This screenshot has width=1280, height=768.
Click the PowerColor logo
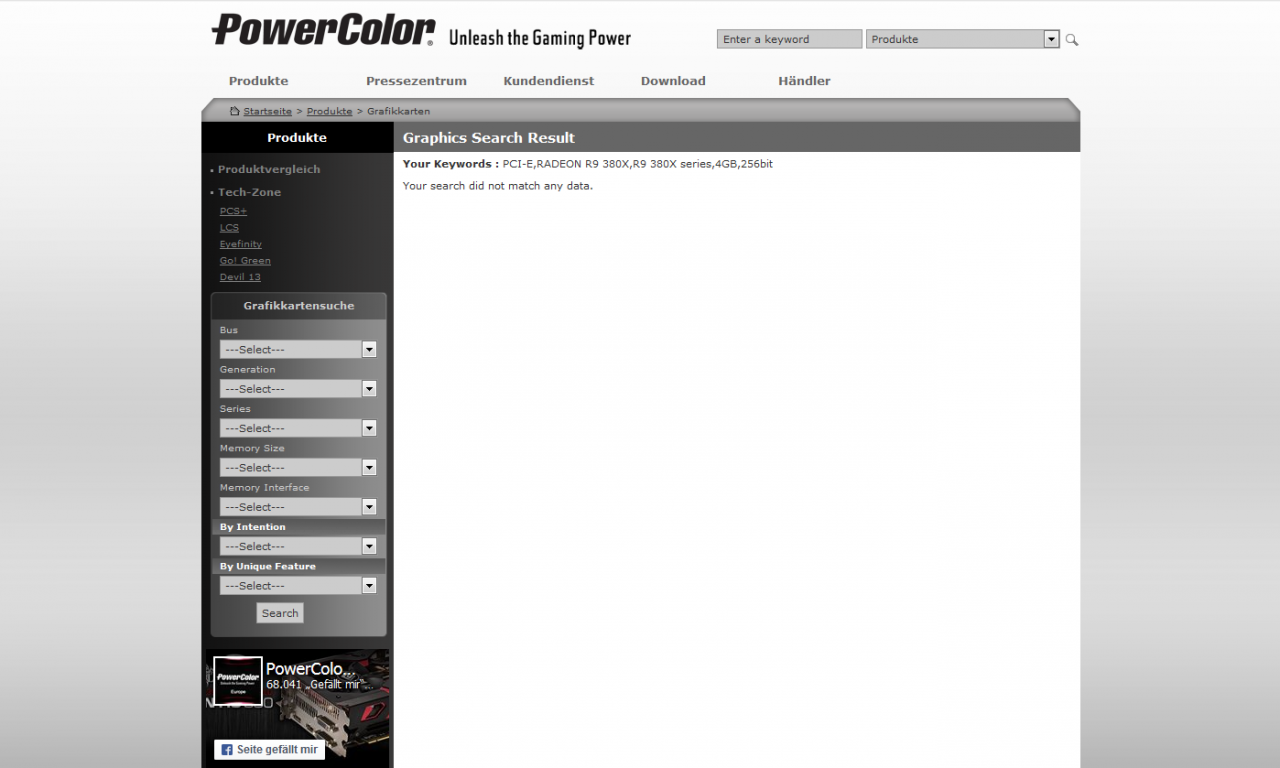[x=323, y=30]
